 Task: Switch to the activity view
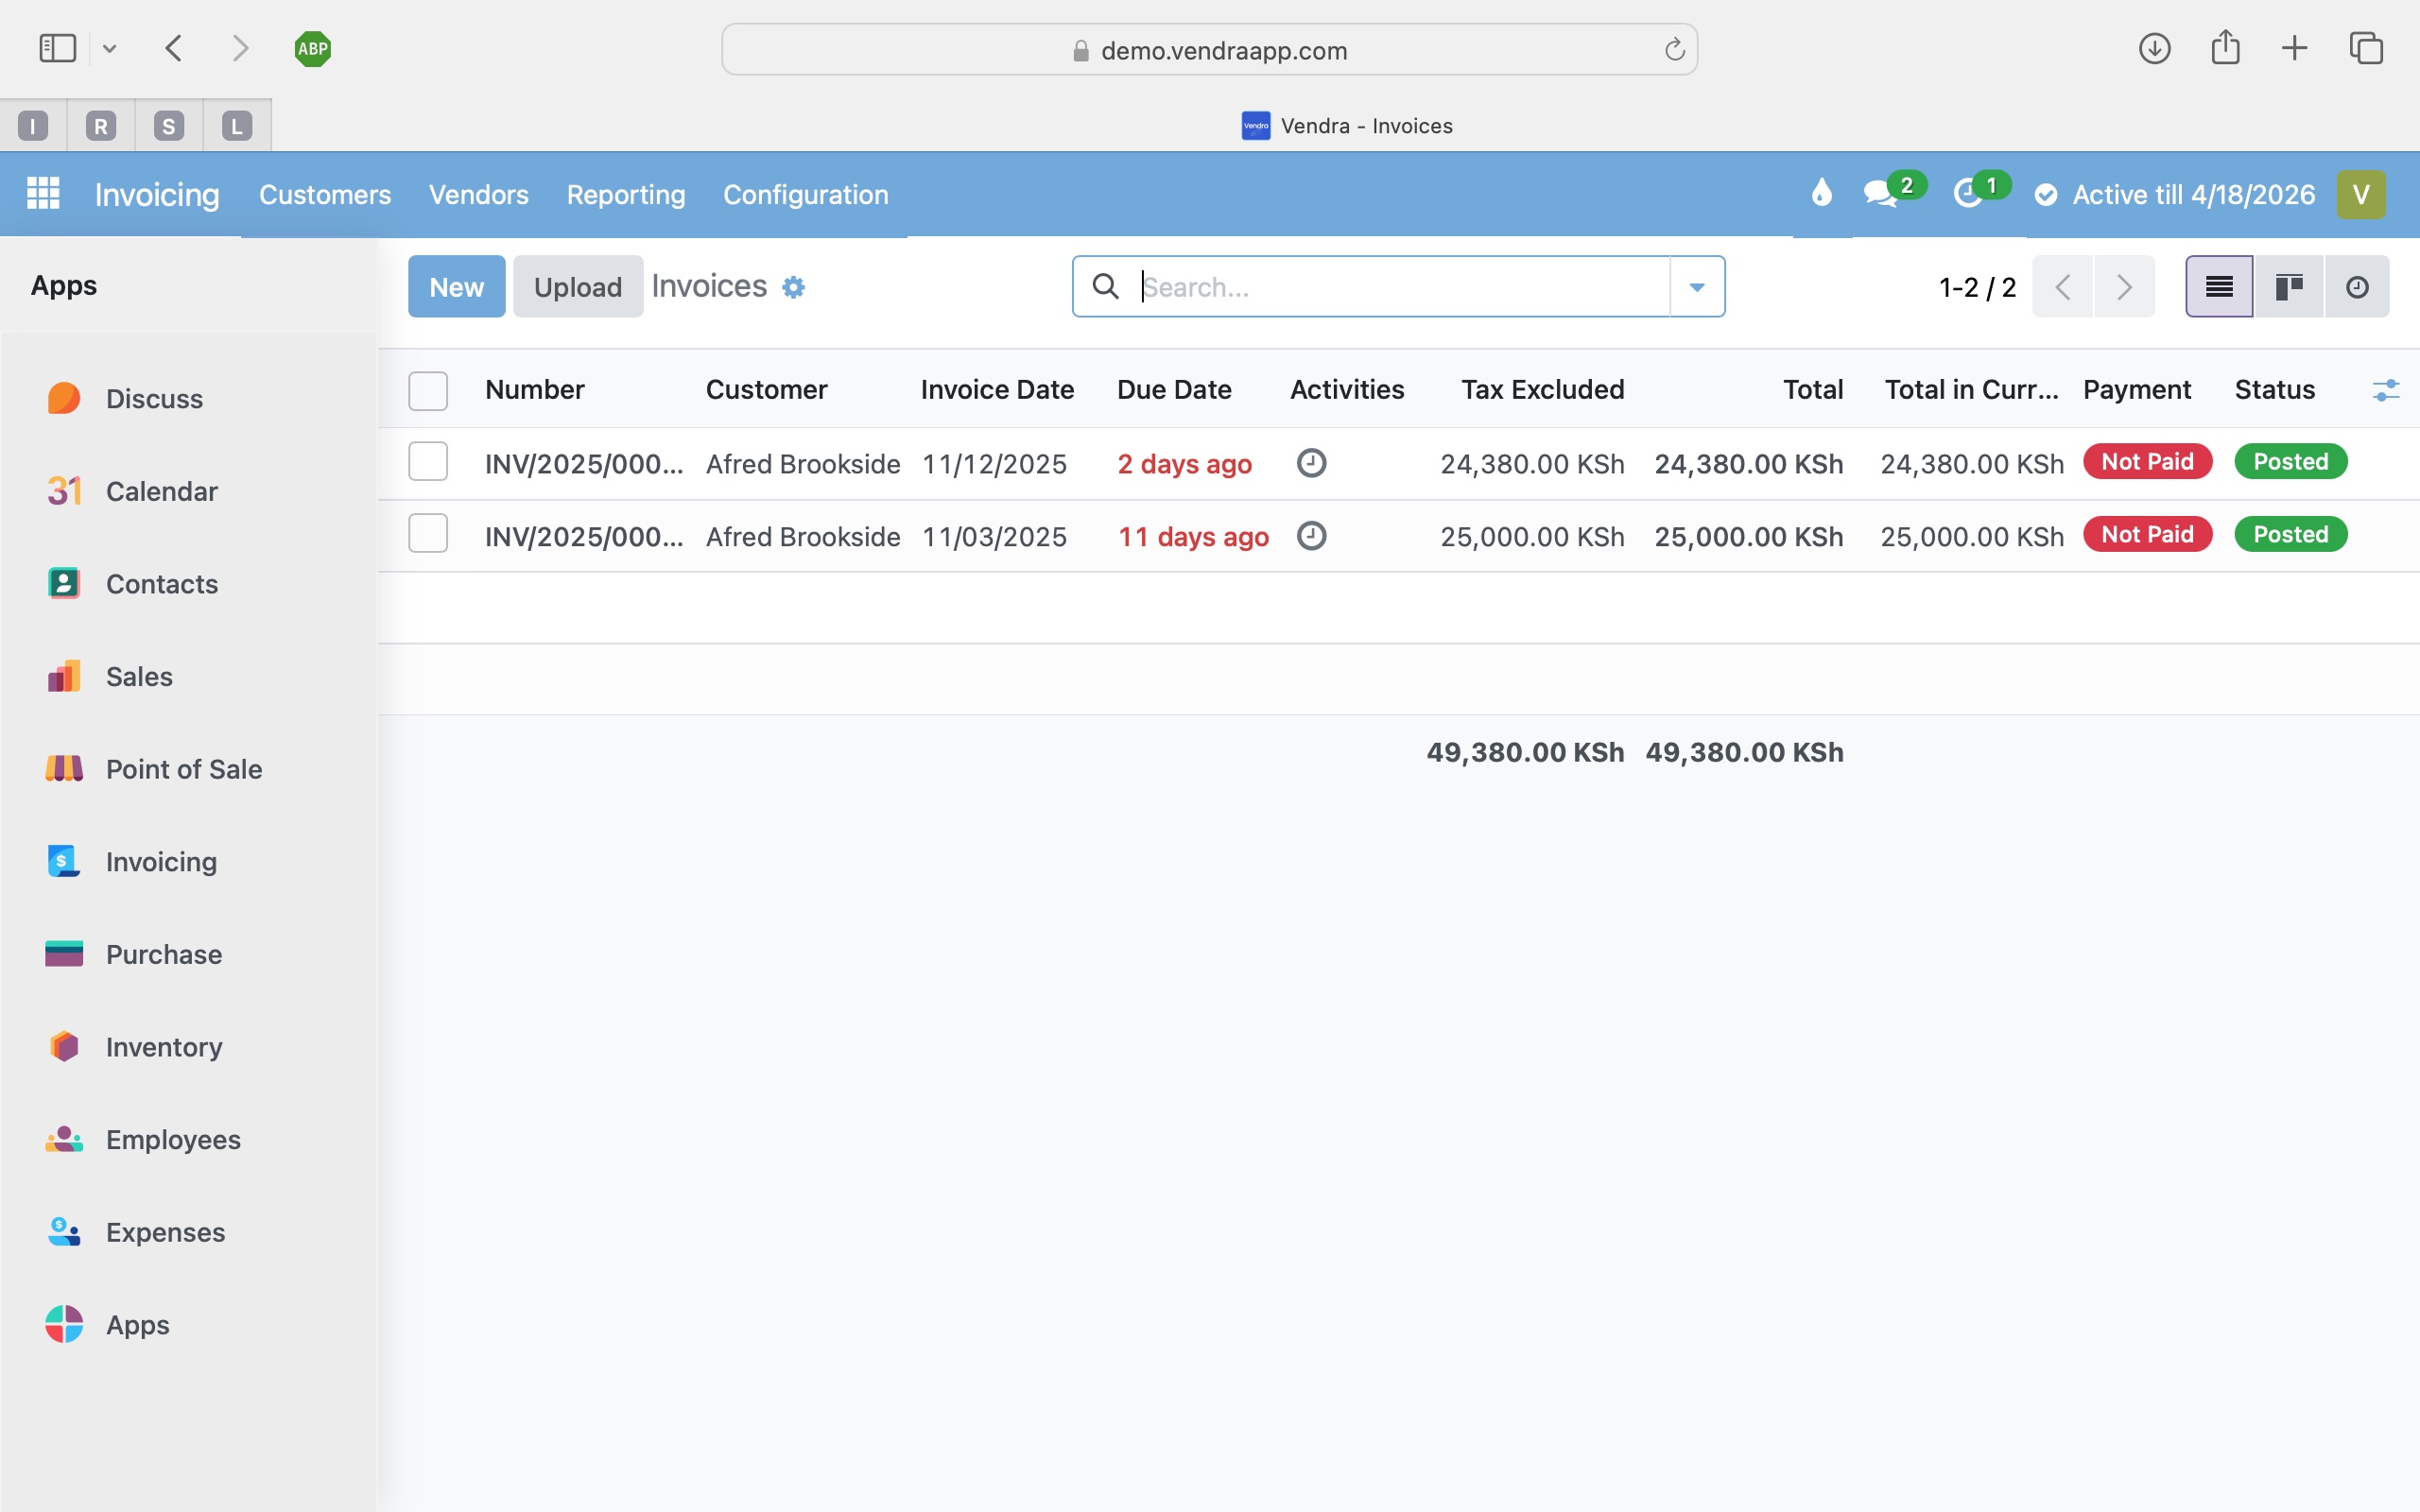tap(2357, 286)
